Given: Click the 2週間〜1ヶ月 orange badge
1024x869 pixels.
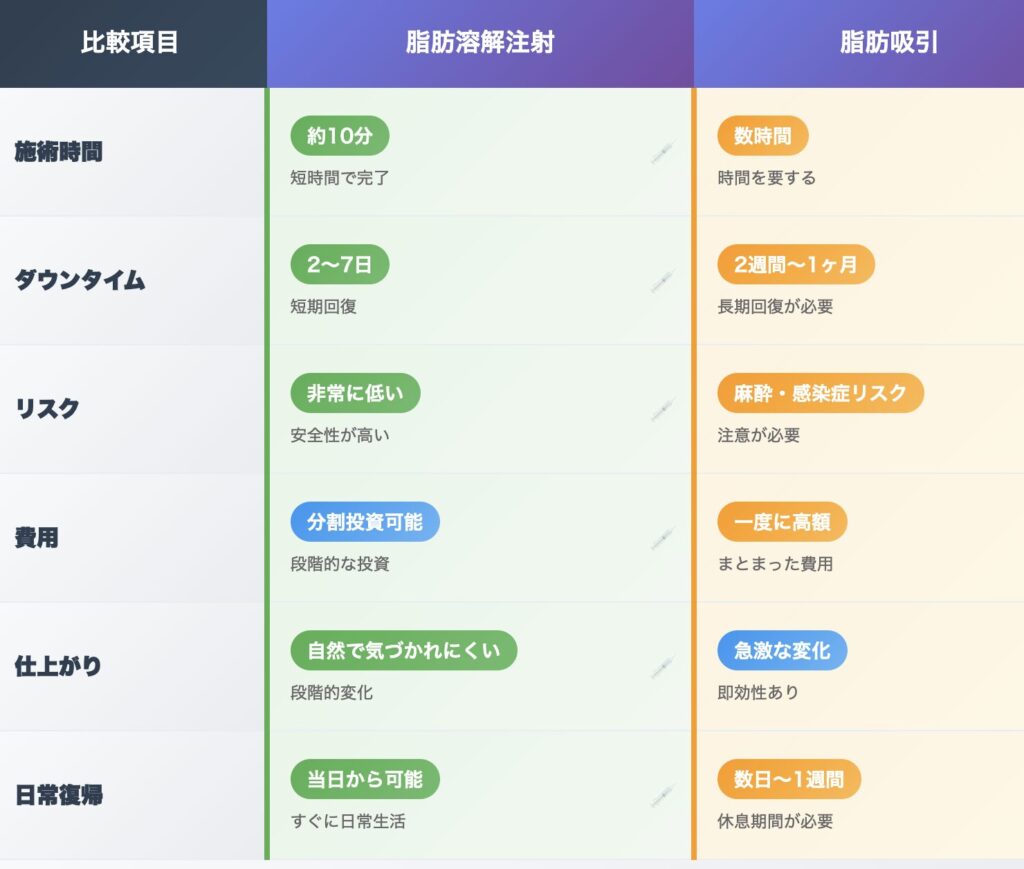Looking at the screenshot, I should [x=795, y=264].
